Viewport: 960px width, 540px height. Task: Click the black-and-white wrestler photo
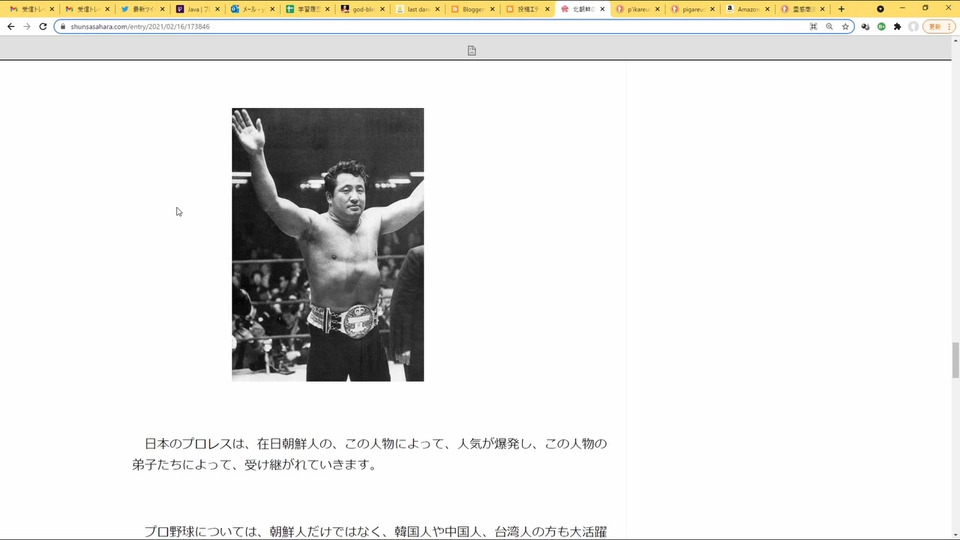point(328,244)
